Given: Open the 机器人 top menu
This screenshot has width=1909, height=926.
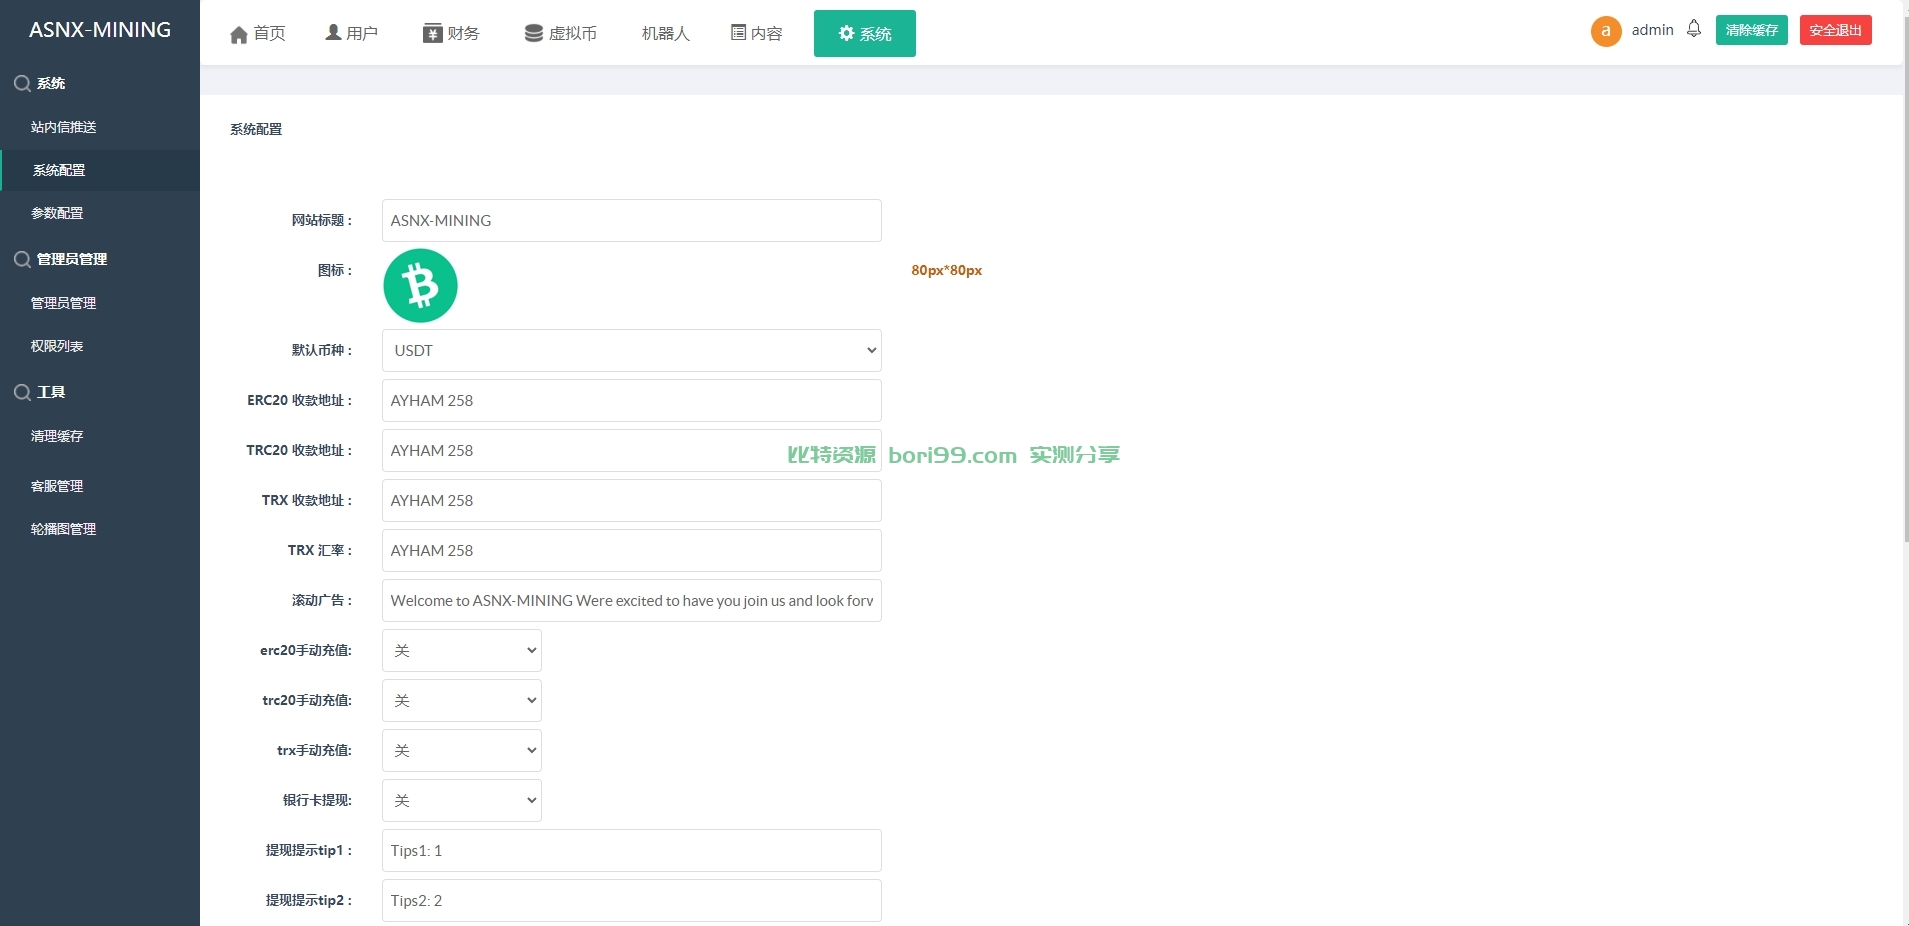Looking at the screenshot, I should click(666, 34).
